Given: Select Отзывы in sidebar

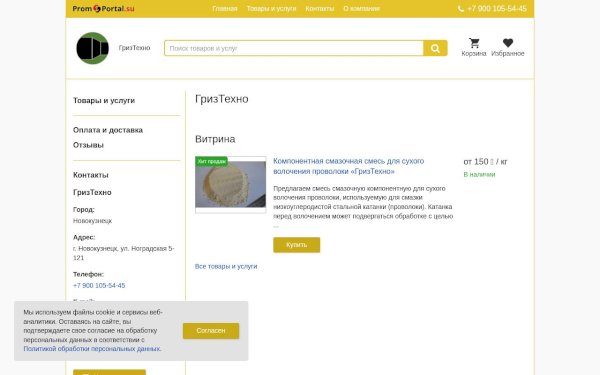Looking at the screenshot, I should click(x=88, y=145).
